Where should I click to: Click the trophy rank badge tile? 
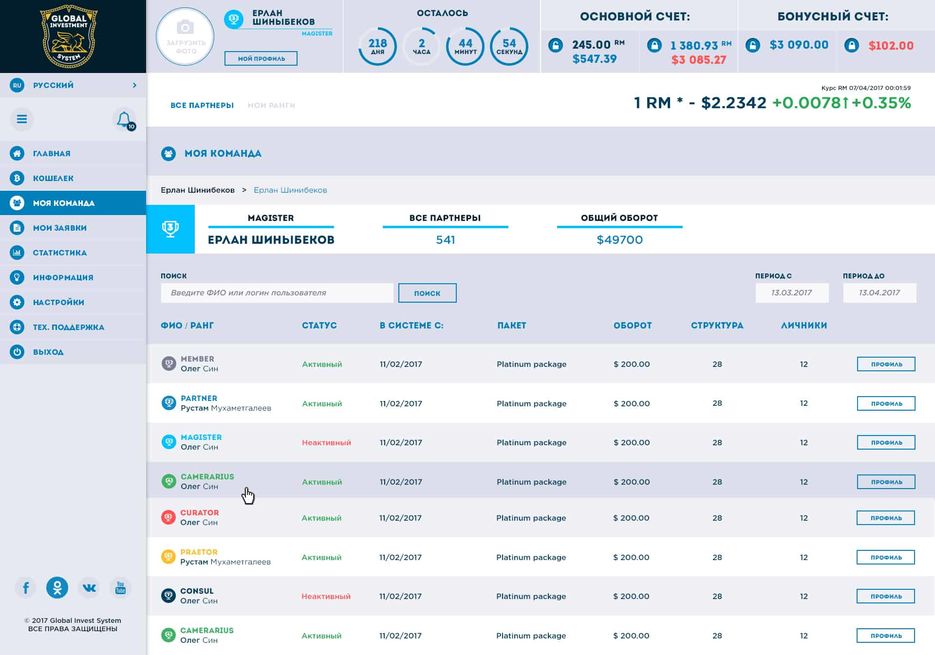pos(171,229)
